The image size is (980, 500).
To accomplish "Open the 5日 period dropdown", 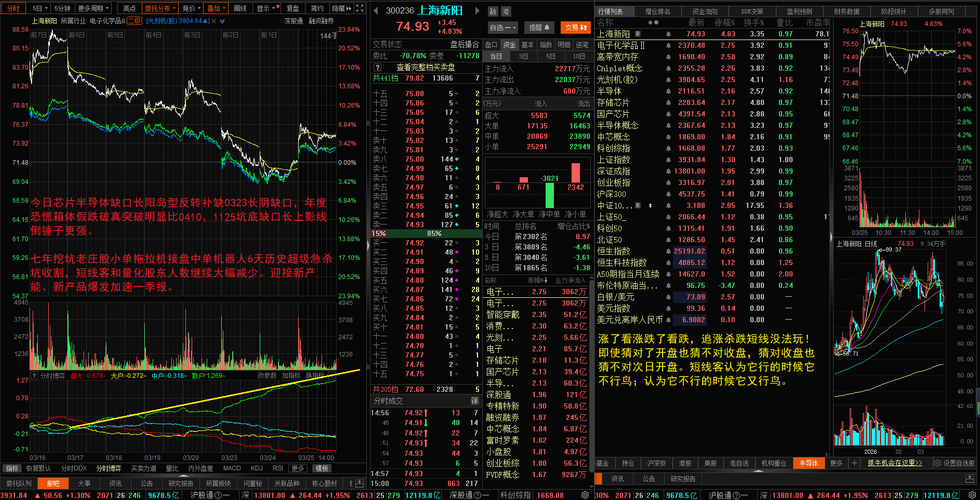I will click(x=41, y=9).
